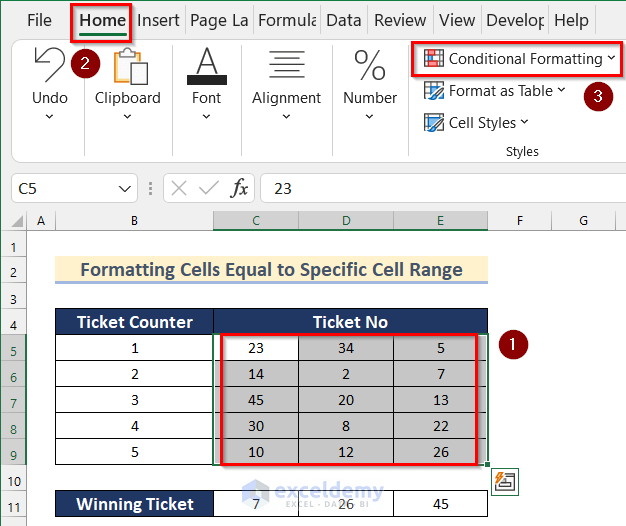Open the Conditional Formatting dropdown
The image size is (626, 526).
[x=517, y=59]
